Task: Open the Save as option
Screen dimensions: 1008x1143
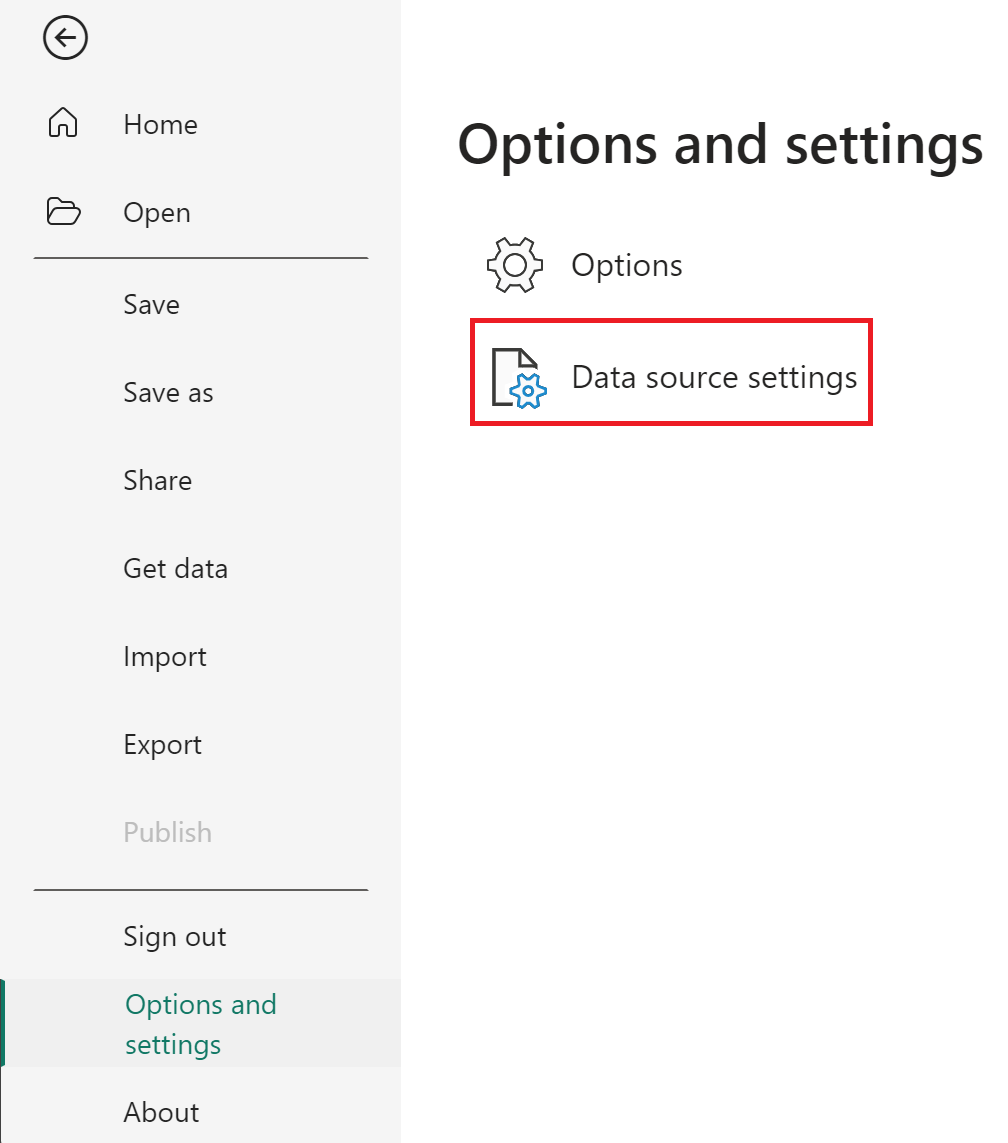Action: [x=168, y=392]
